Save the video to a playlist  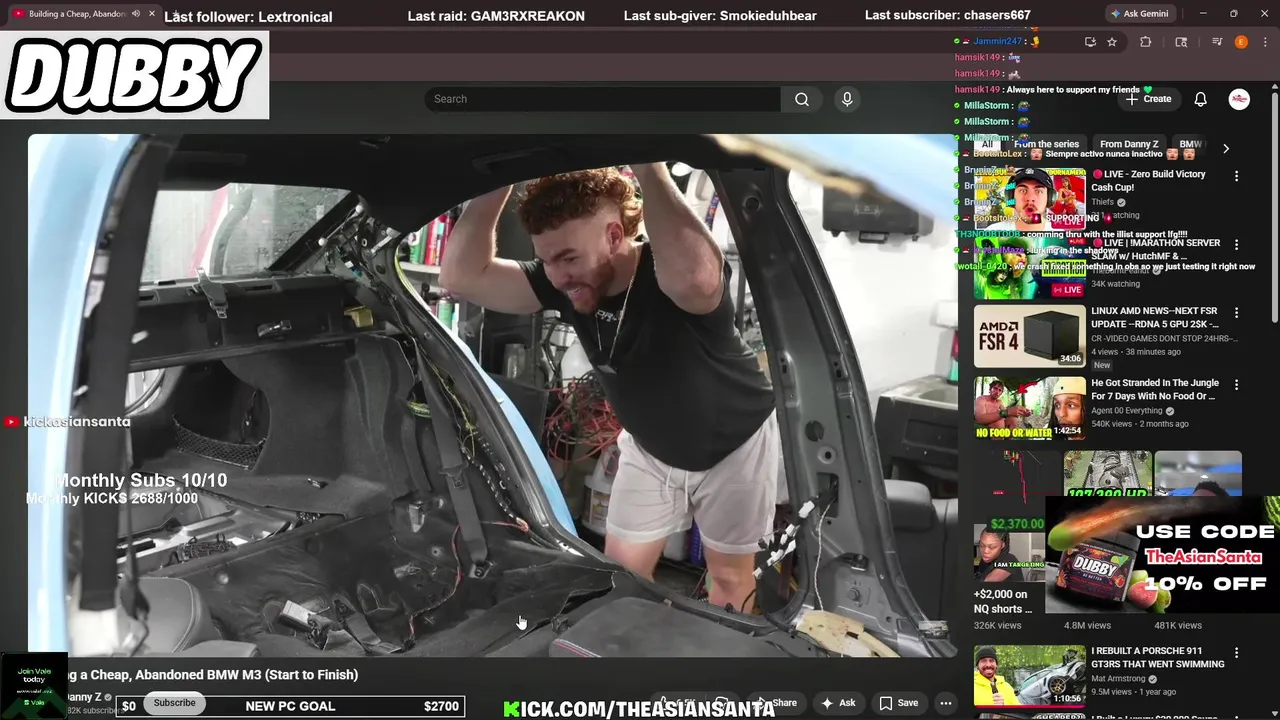[x=898, y=703]
